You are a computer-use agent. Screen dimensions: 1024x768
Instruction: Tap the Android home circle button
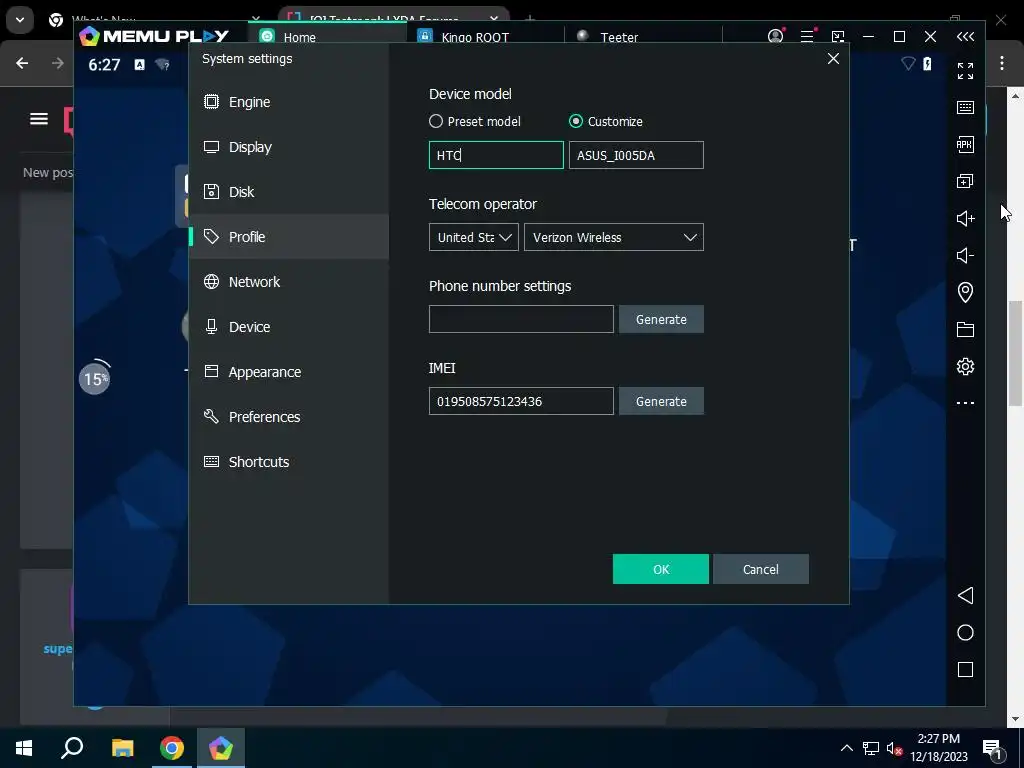pos(965,633)
